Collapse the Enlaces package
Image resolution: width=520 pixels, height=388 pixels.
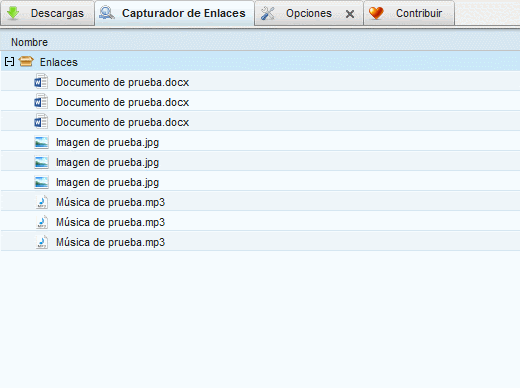coord(9,62)
